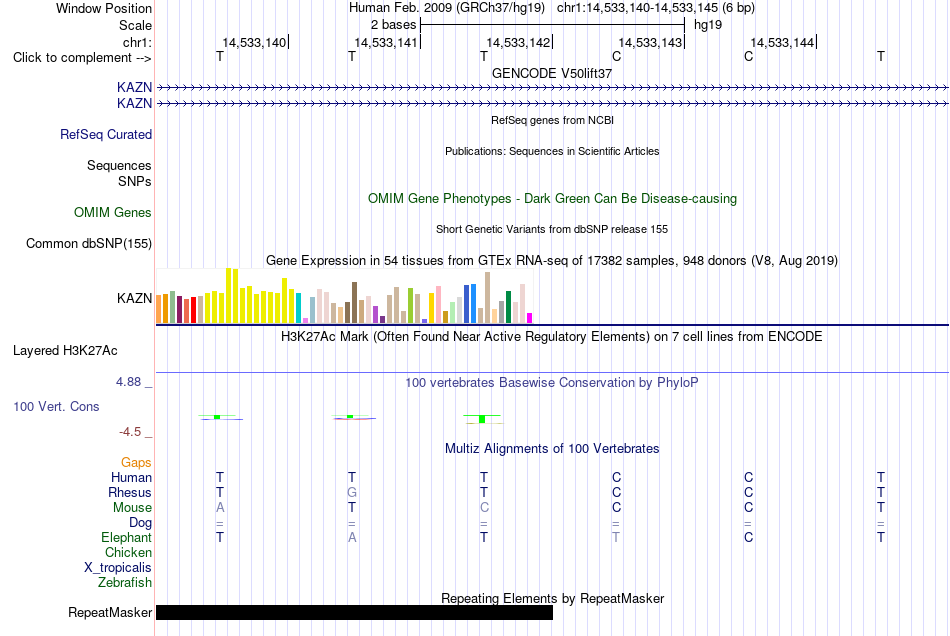Click the upper KAZN transcript label

(x=135, y=87)
